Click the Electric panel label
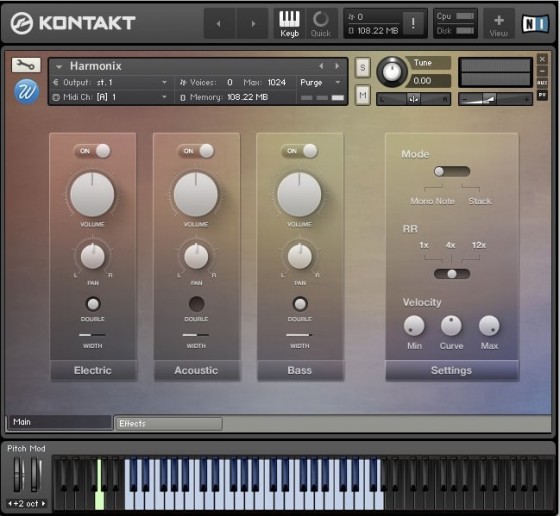560x516 pixels. (x=93, y=370)
